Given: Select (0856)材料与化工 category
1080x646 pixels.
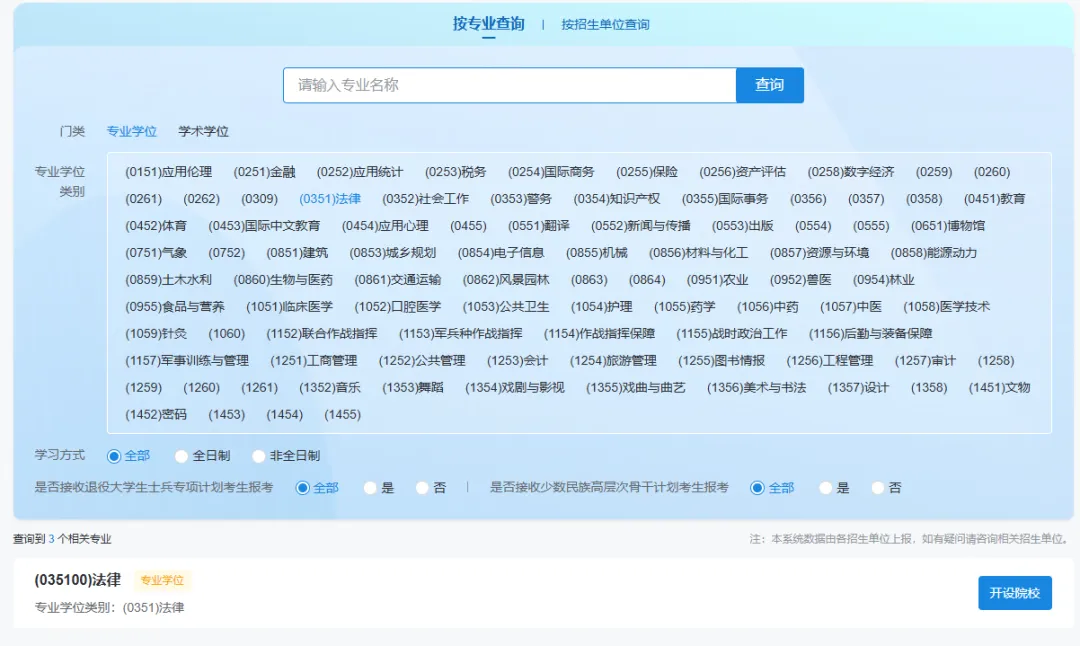Looking at the screenshot, I should pos(698,253).
